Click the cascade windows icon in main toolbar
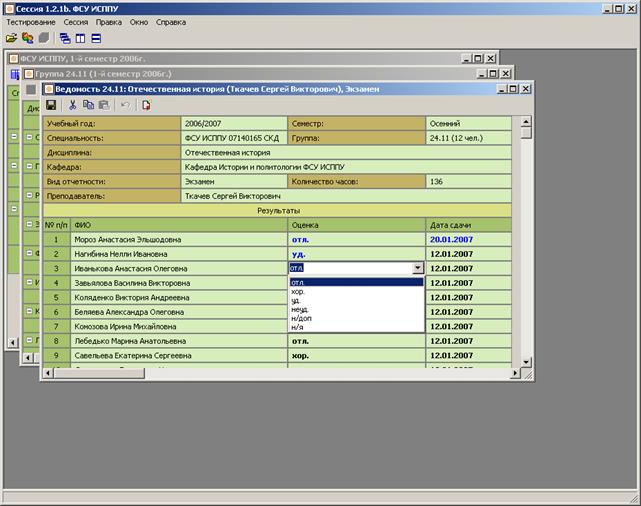 (65, 38)
